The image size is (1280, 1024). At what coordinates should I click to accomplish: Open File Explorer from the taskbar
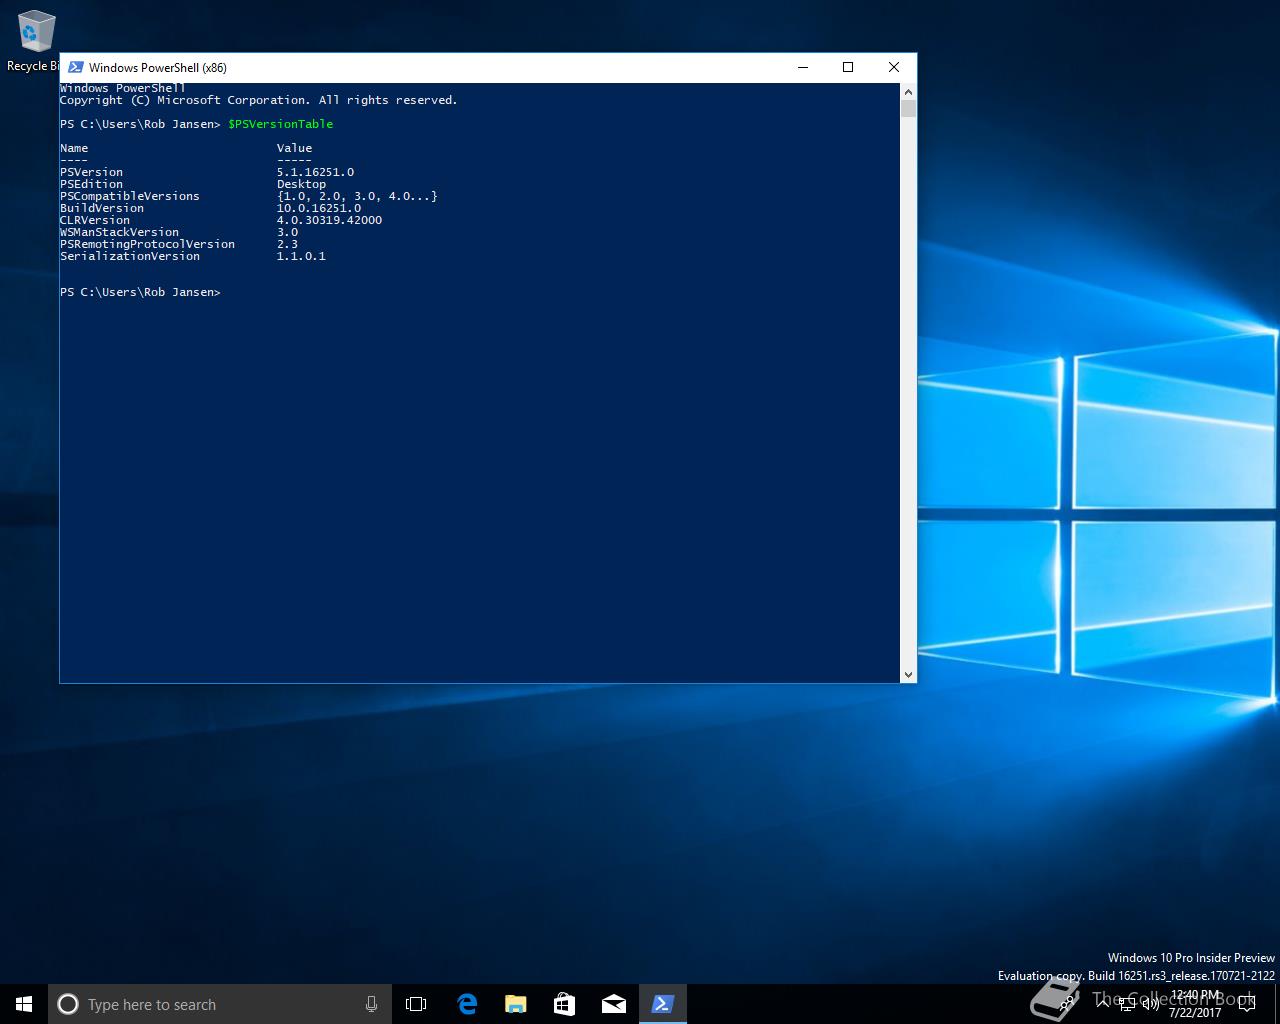pos(516,1004)
